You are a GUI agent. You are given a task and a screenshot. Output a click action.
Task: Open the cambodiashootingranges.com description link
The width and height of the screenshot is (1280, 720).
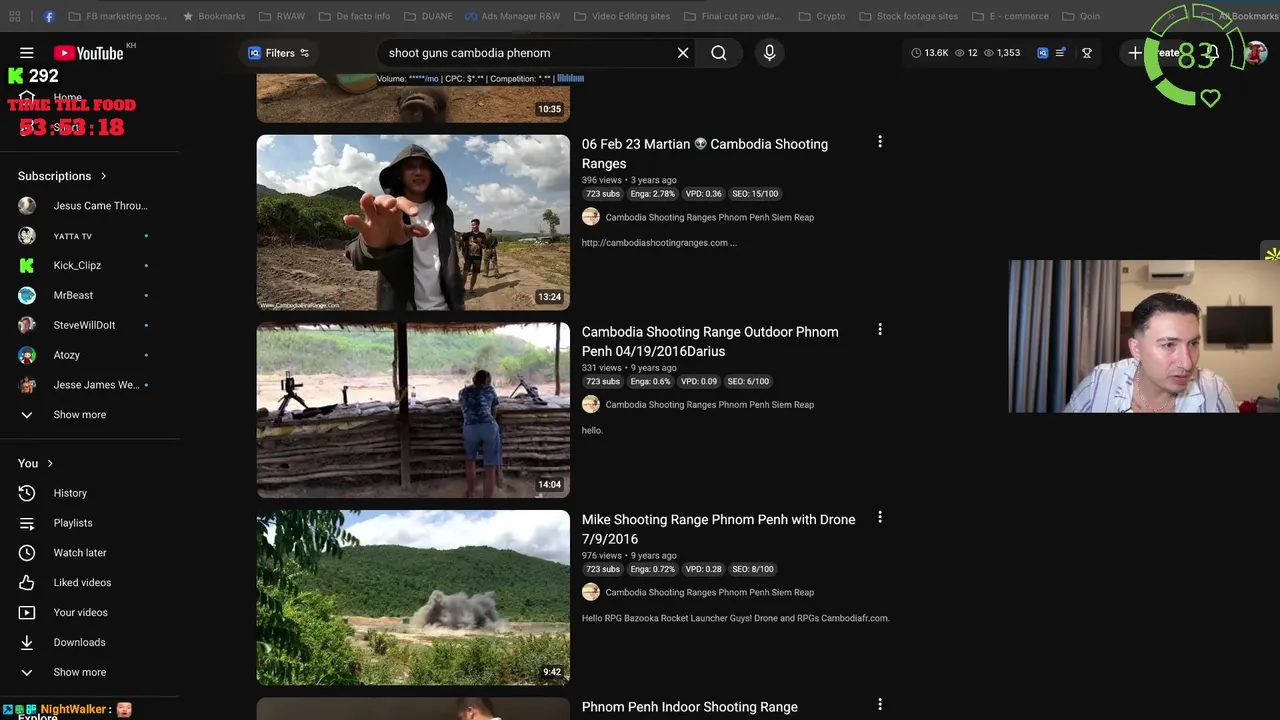pos(659,243)
